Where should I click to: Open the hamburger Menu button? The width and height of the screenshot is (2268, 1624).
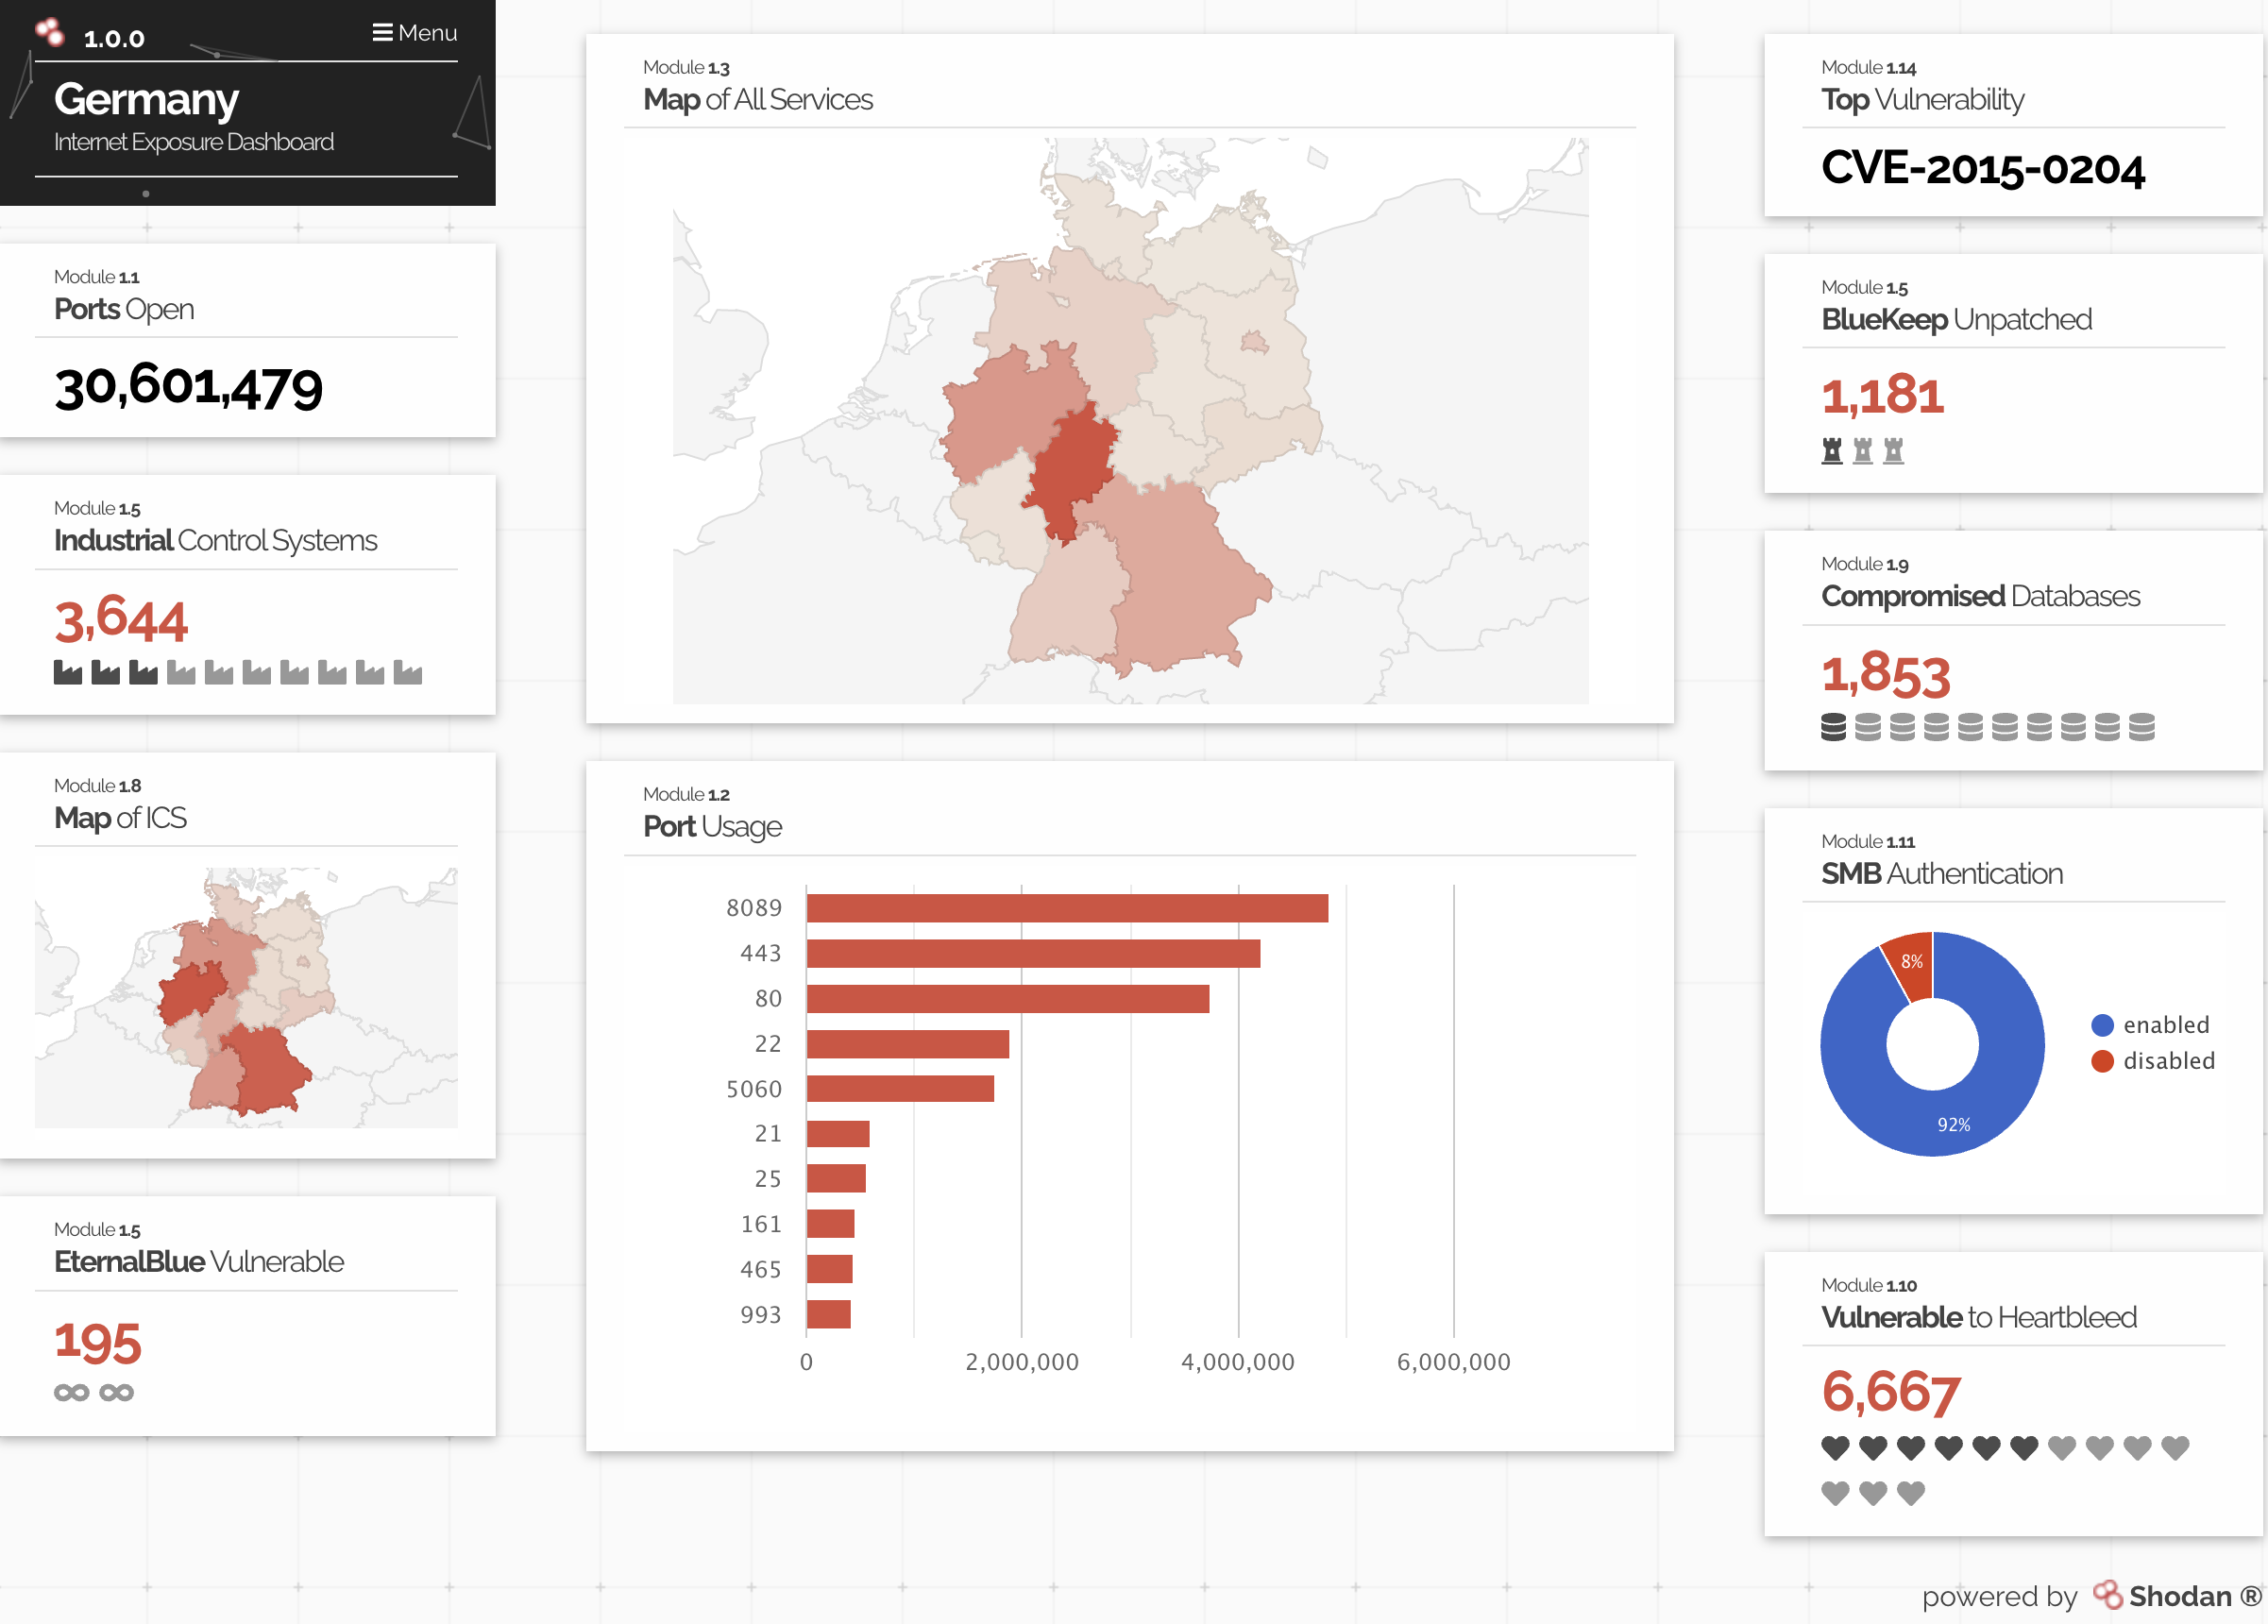414,33
